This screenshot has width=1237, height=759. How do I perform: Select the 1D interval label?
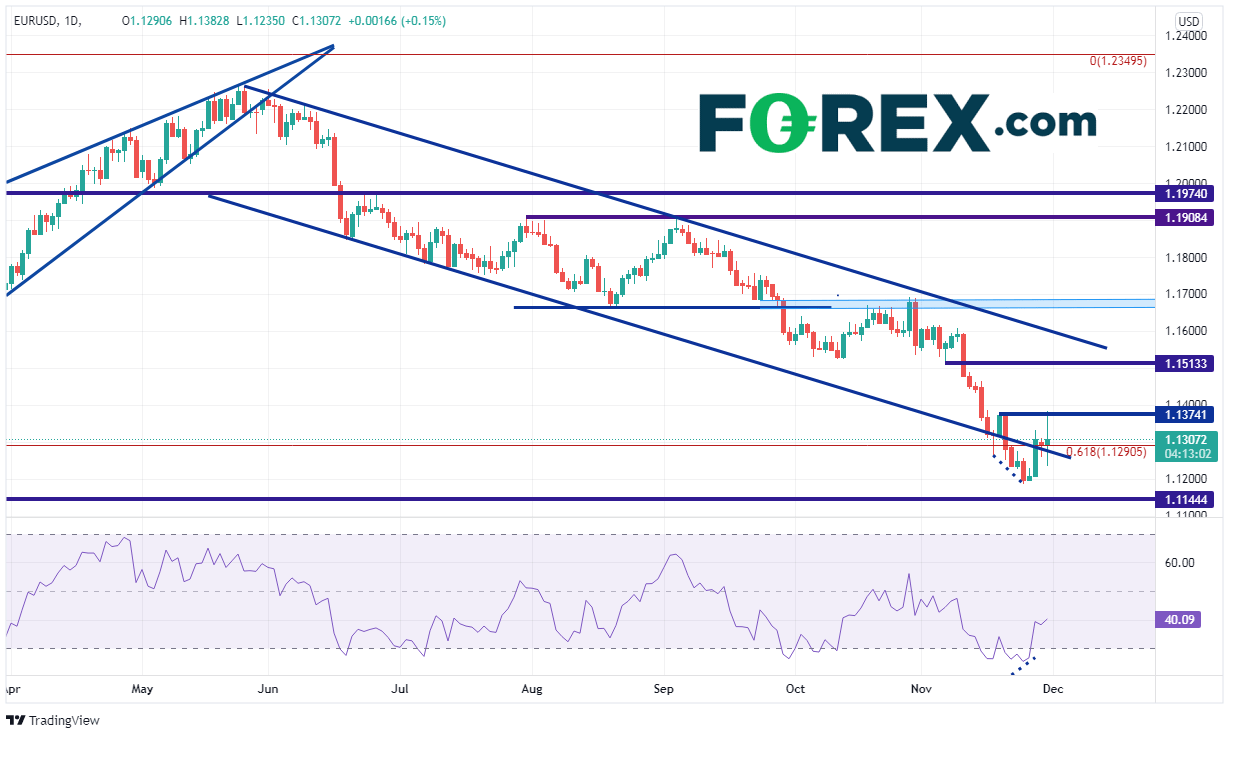(72, 21)
